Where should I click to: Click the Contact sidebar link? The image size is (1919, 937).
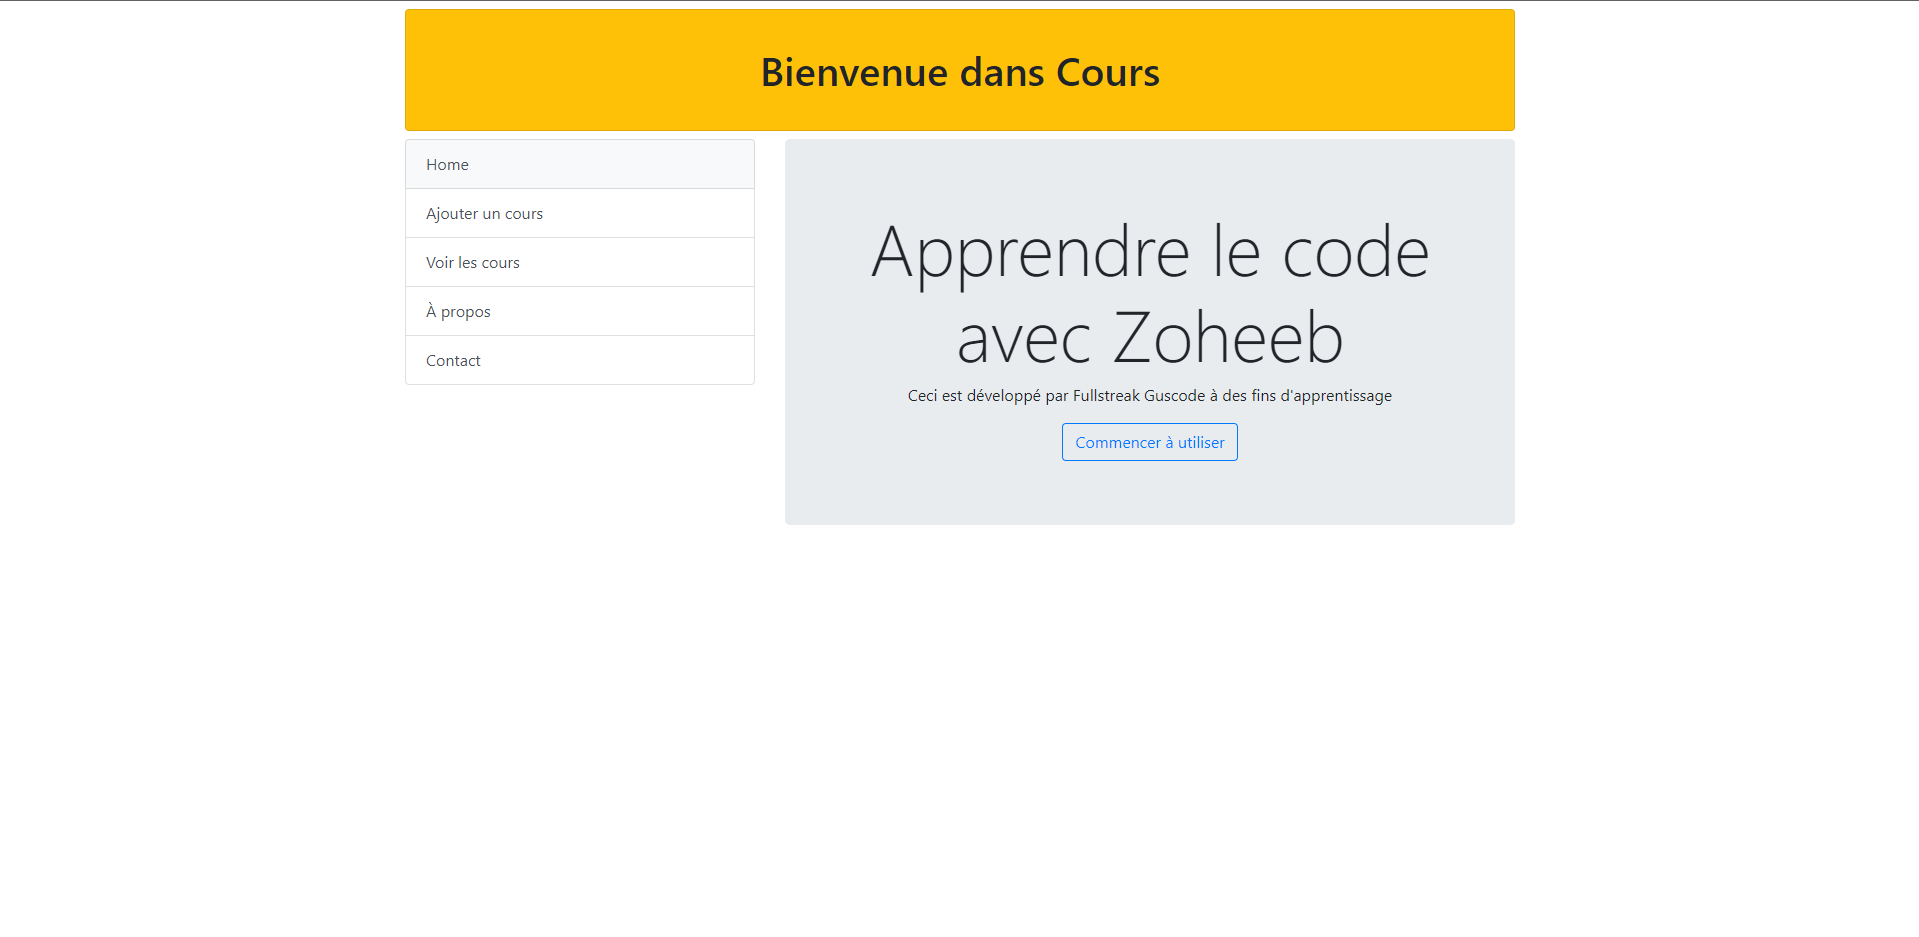(x=453, y=361)
